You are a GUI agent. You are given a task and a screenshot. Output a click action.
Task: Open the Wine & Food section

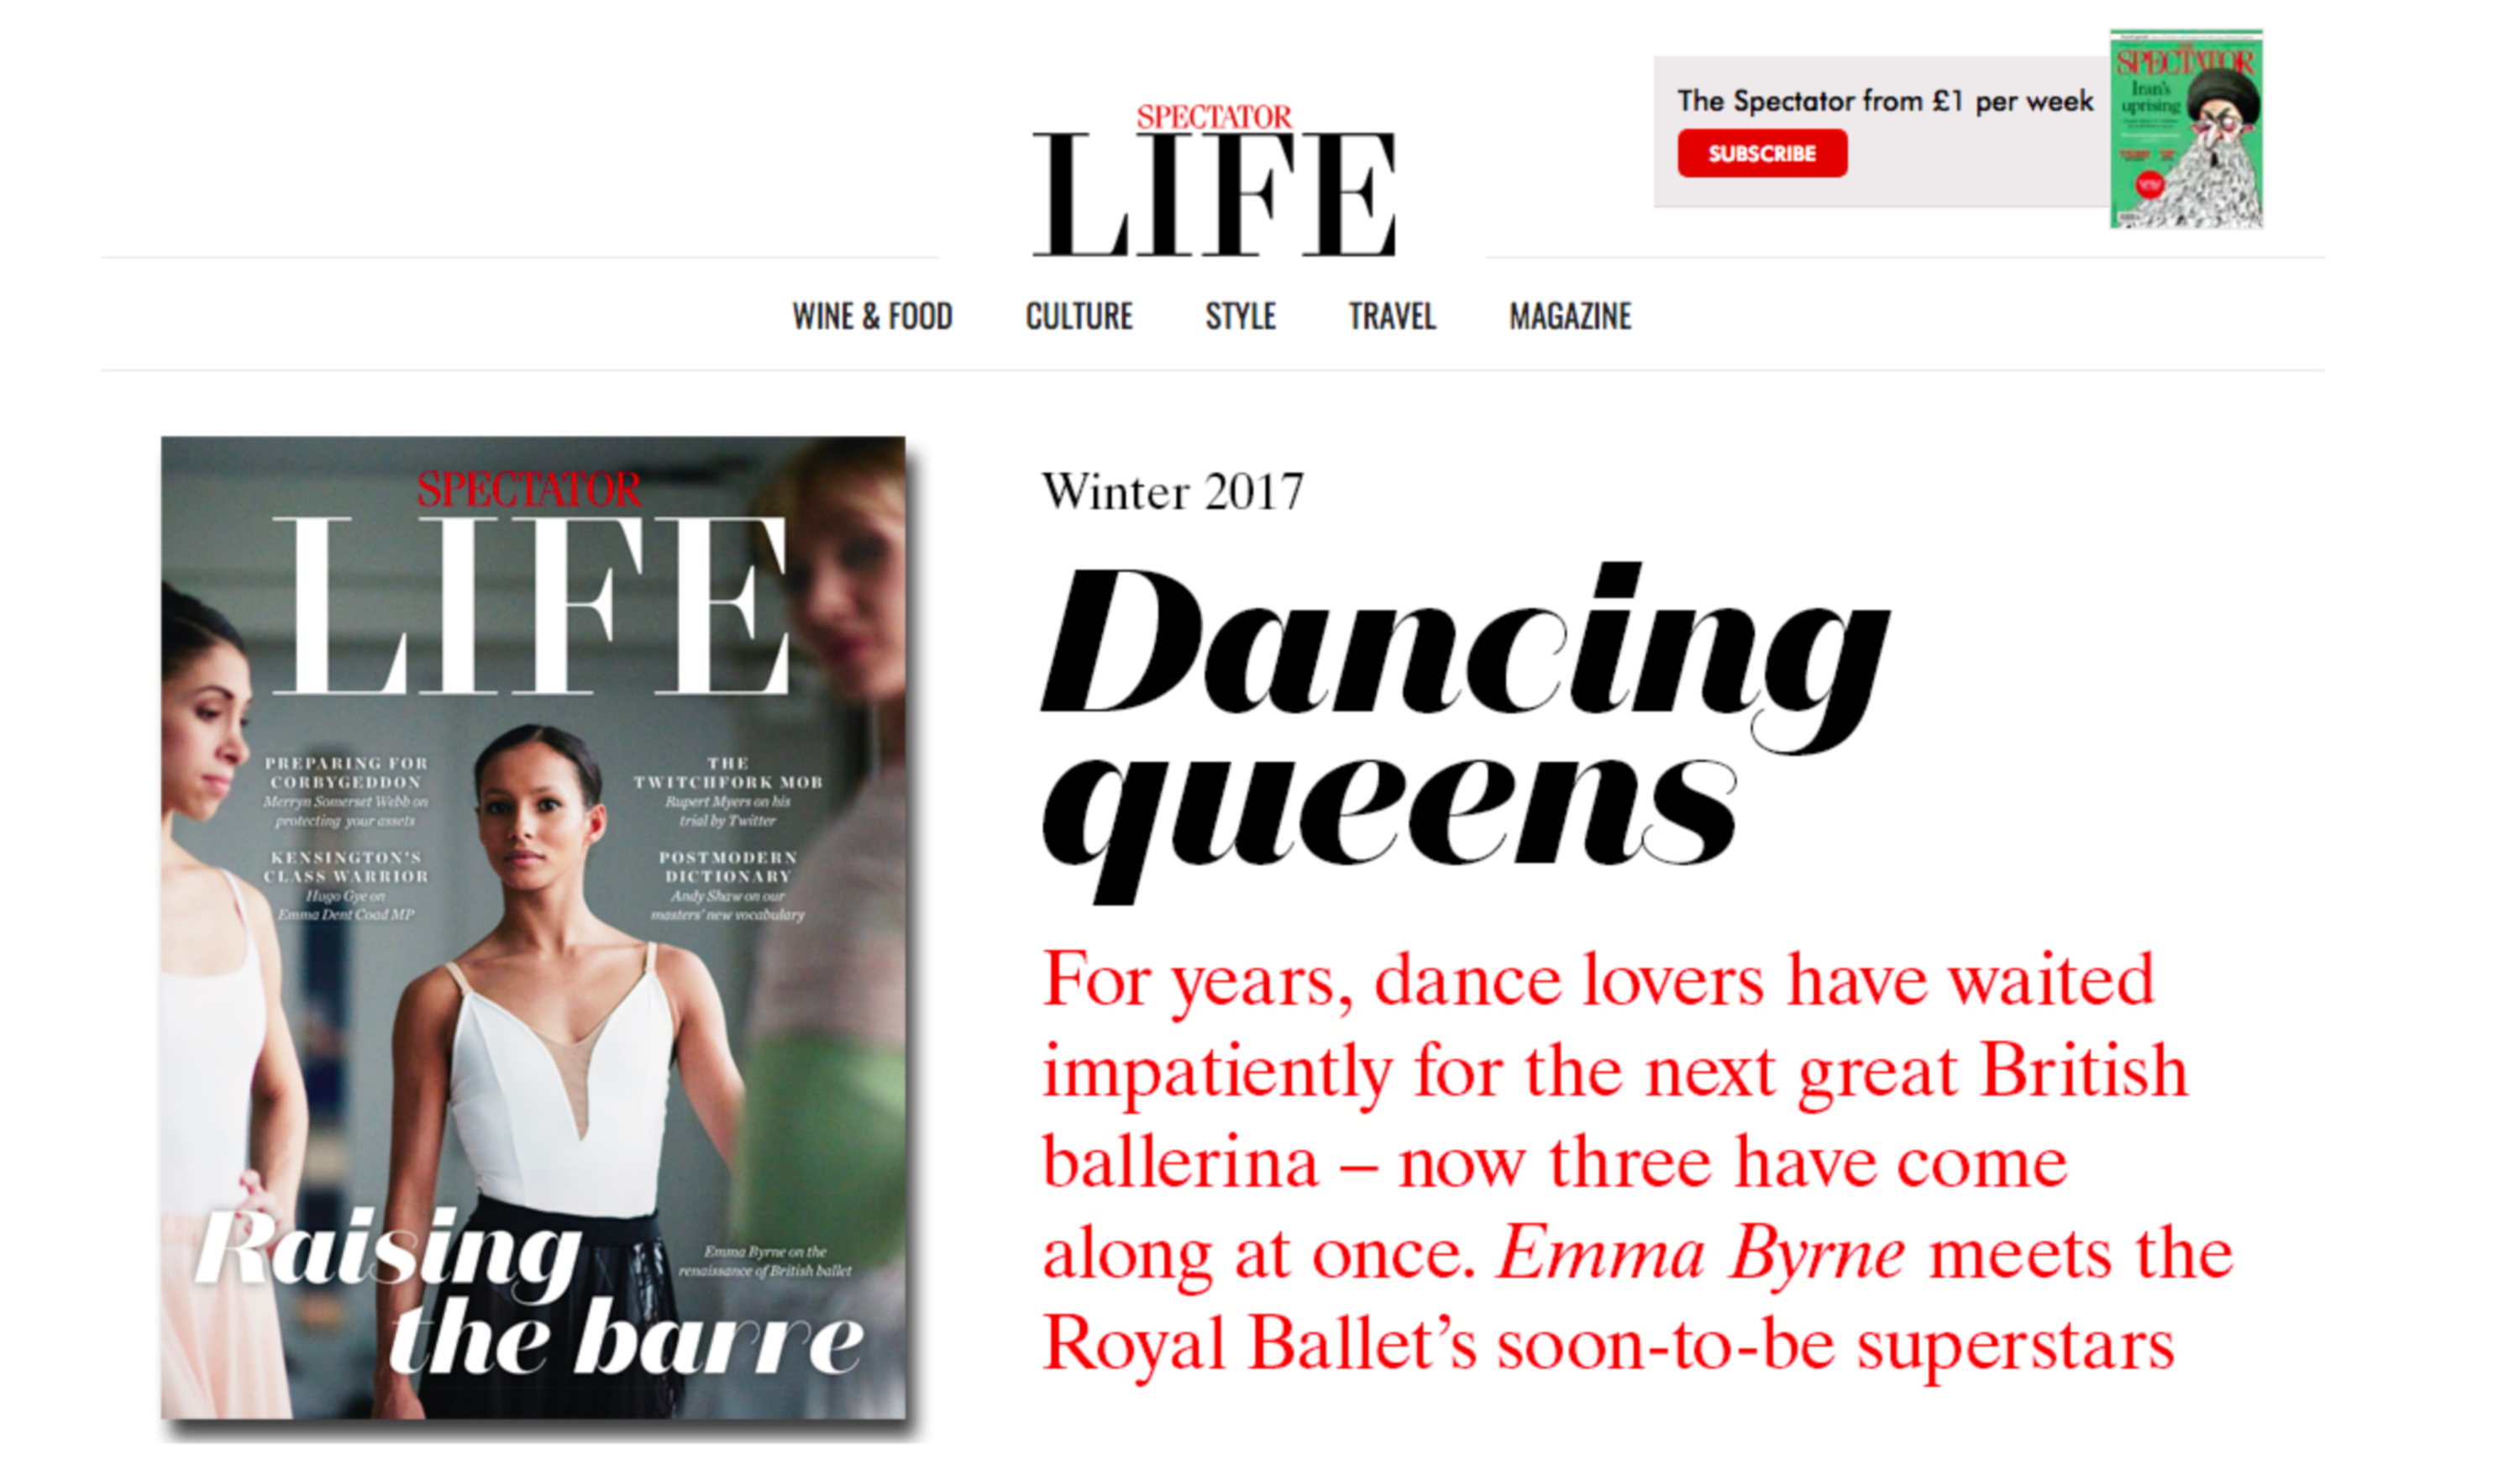point(872,317)
